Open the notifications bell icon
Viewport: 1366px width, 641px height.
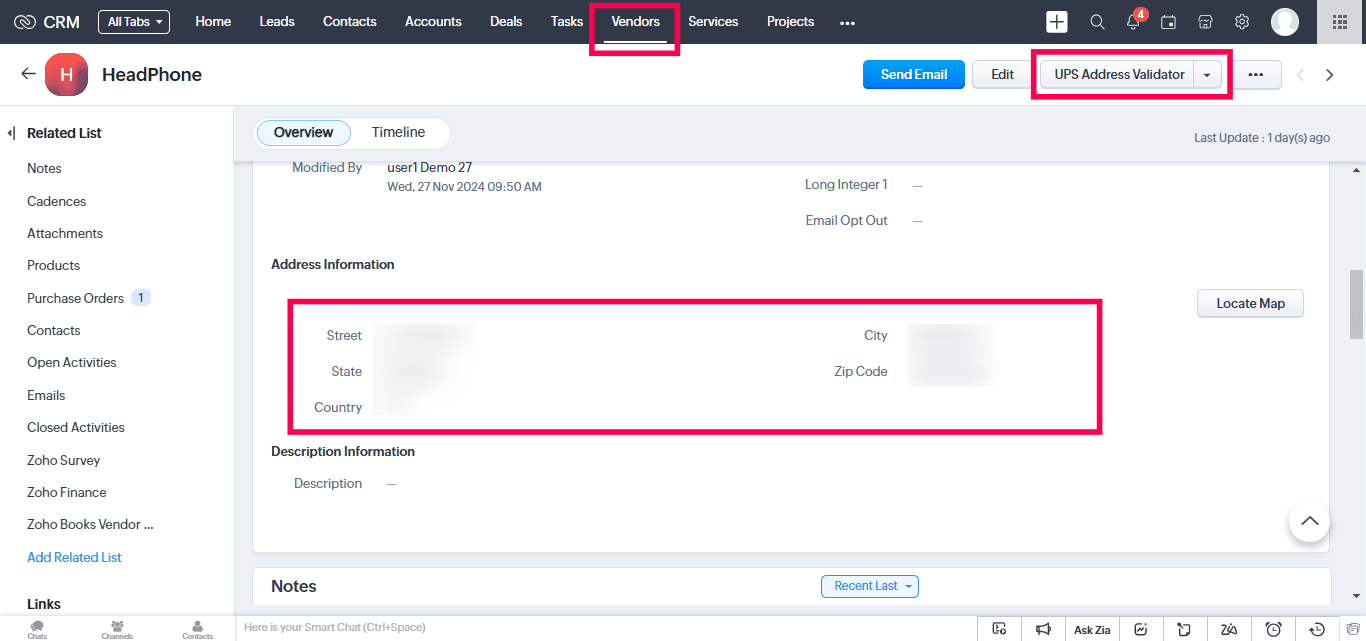click(1134, 22)
